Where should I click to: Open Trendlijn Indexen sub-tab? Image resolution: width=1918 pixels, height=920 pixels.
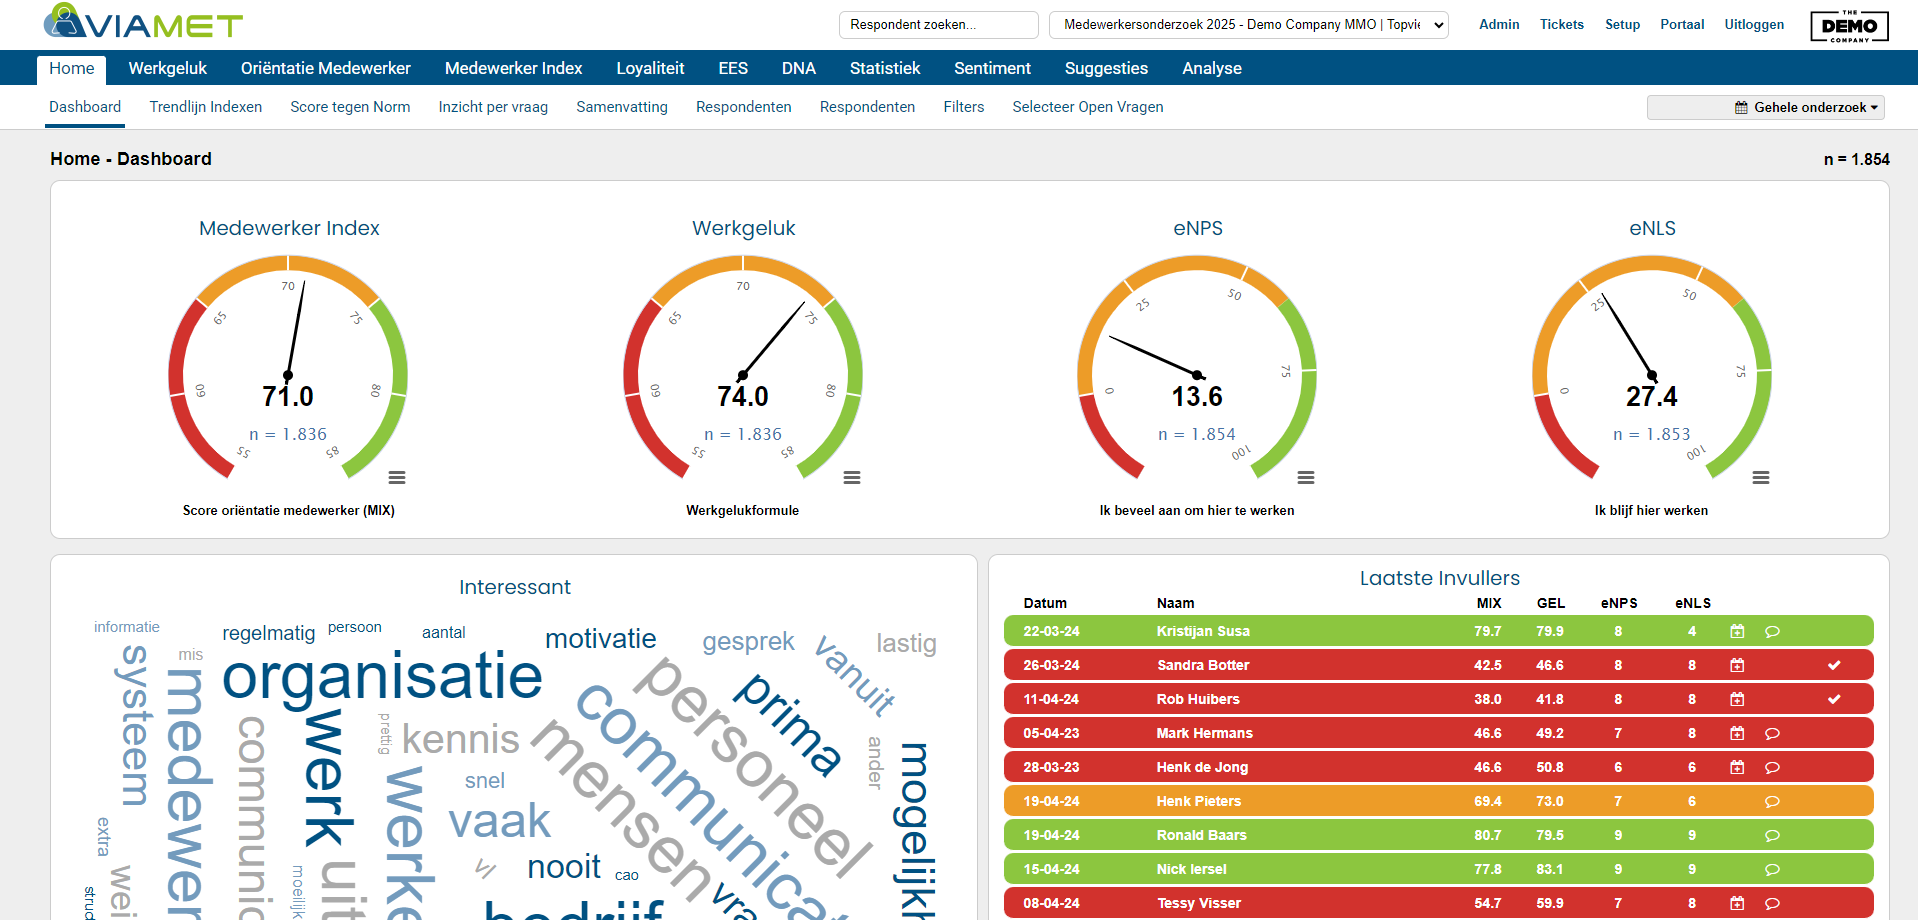[x=206, y=107]
